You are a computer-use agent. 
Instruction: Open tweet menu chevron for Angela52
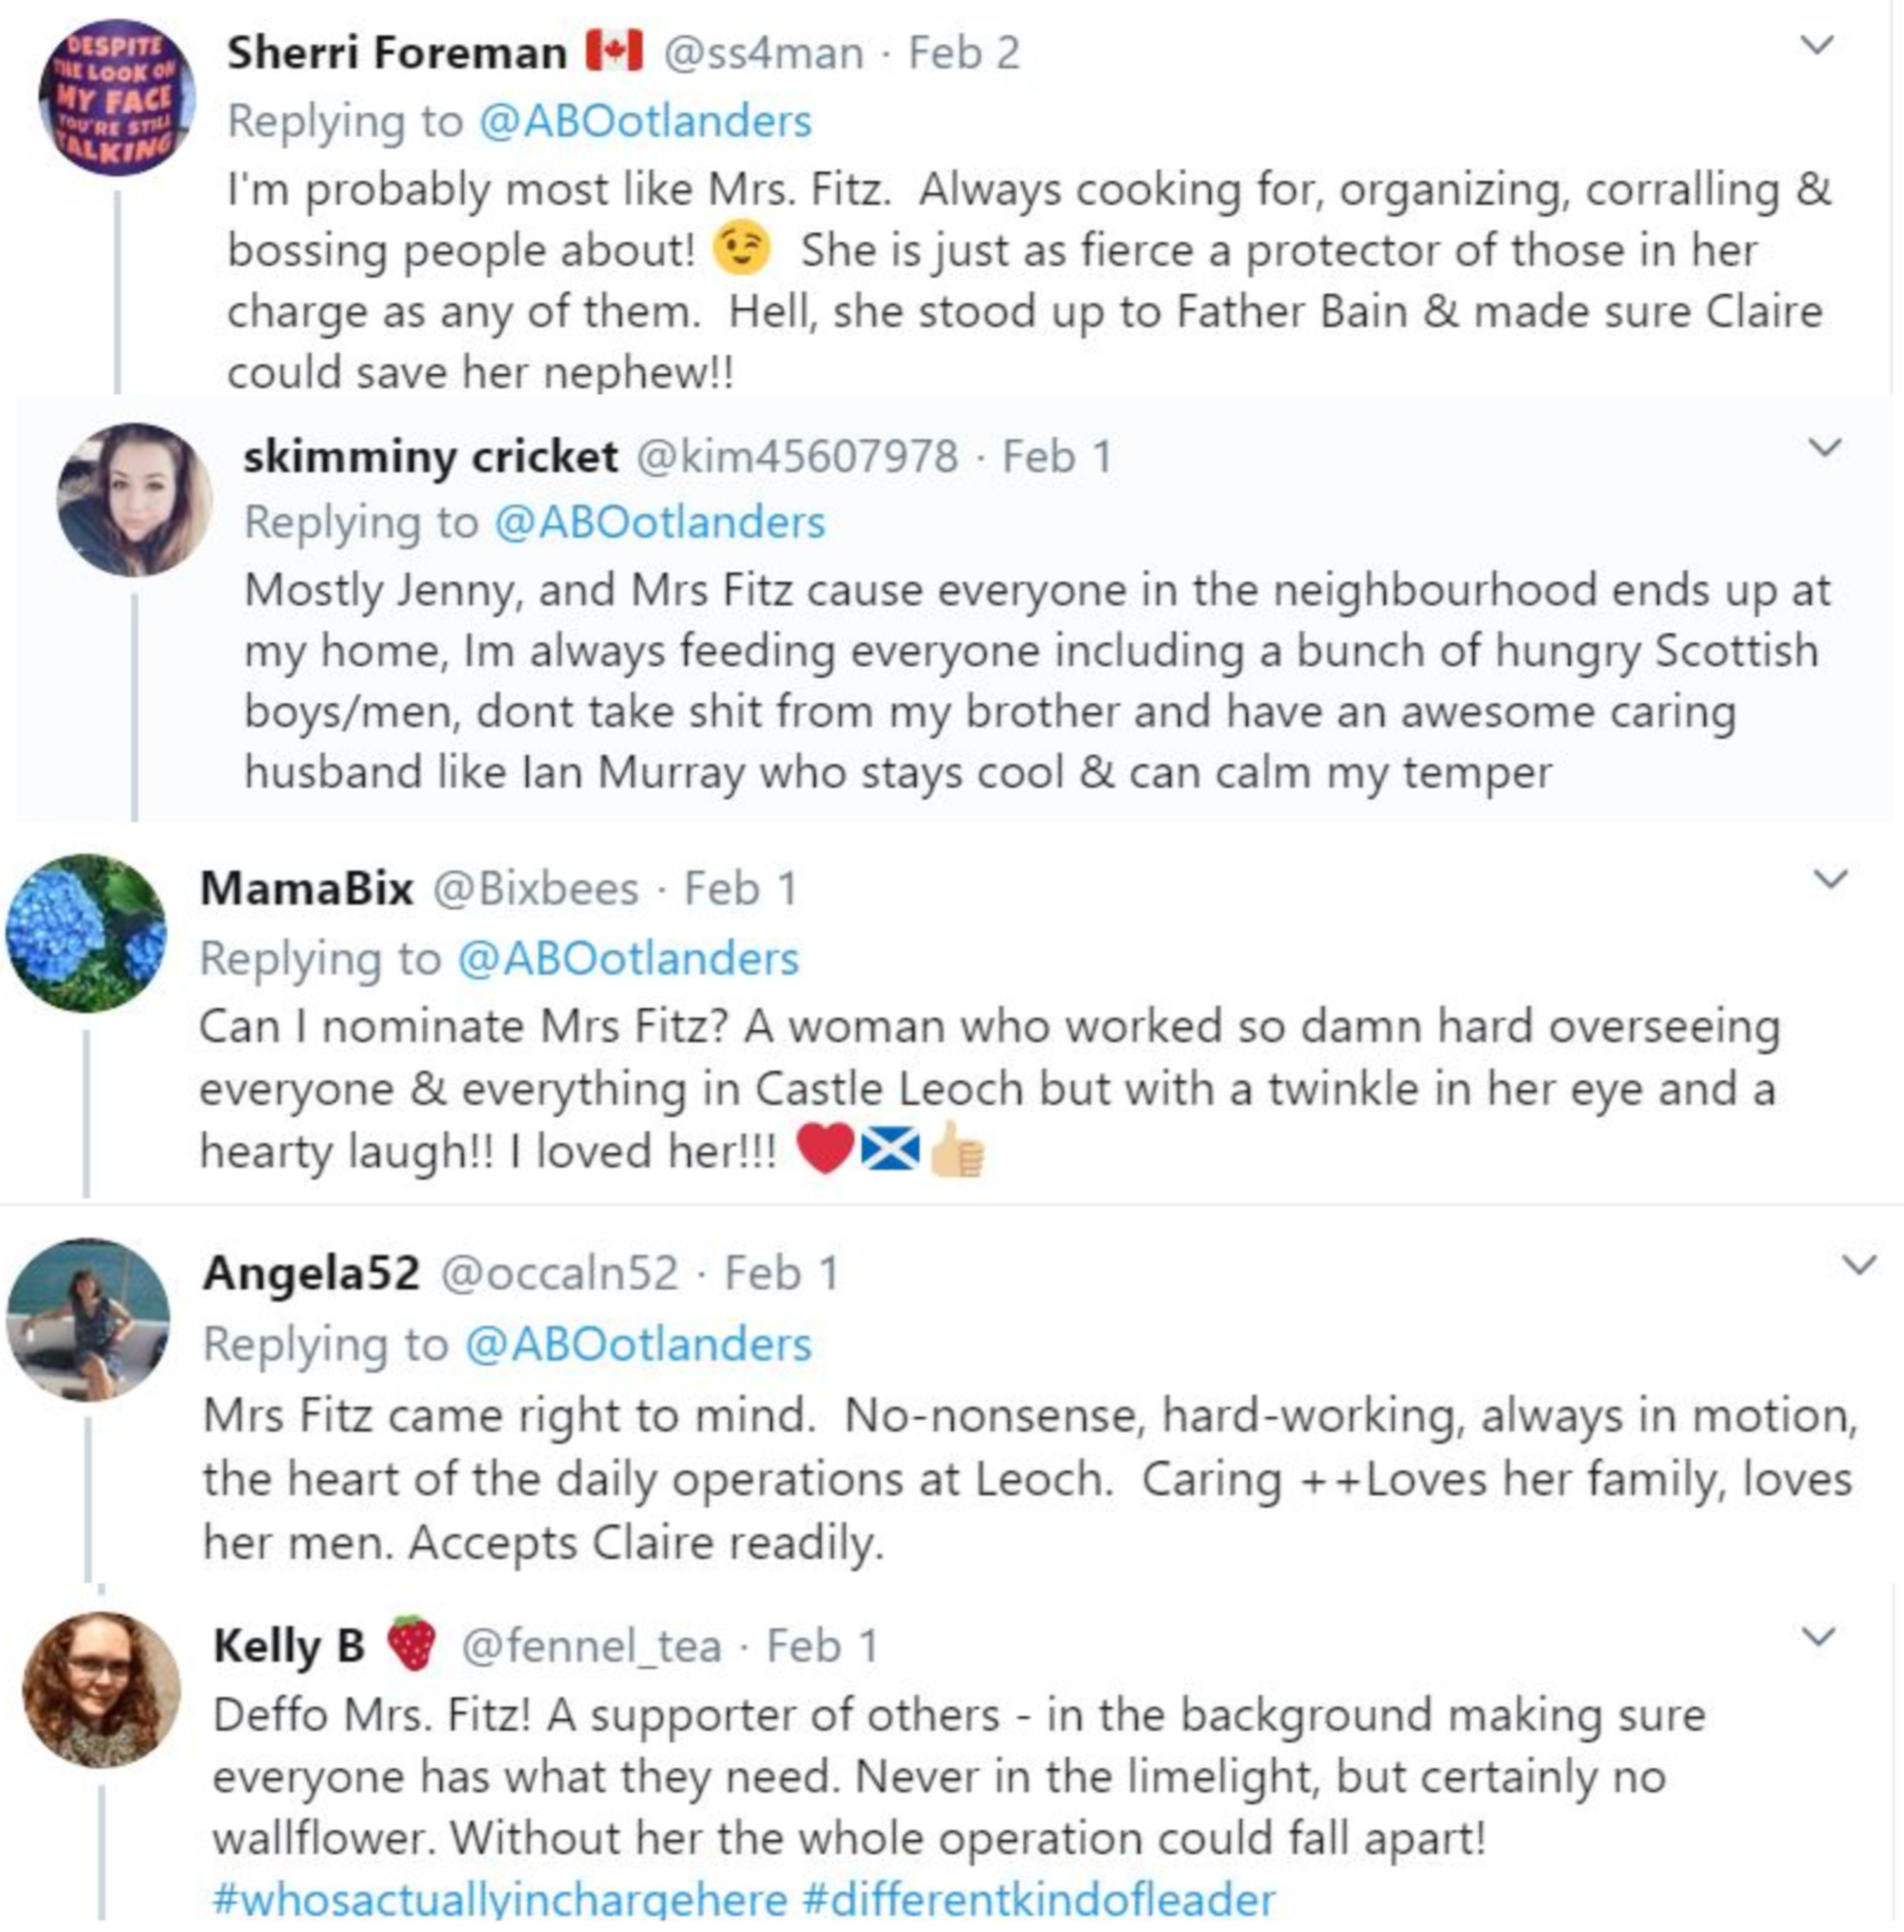click(x=1858, y=1266)
